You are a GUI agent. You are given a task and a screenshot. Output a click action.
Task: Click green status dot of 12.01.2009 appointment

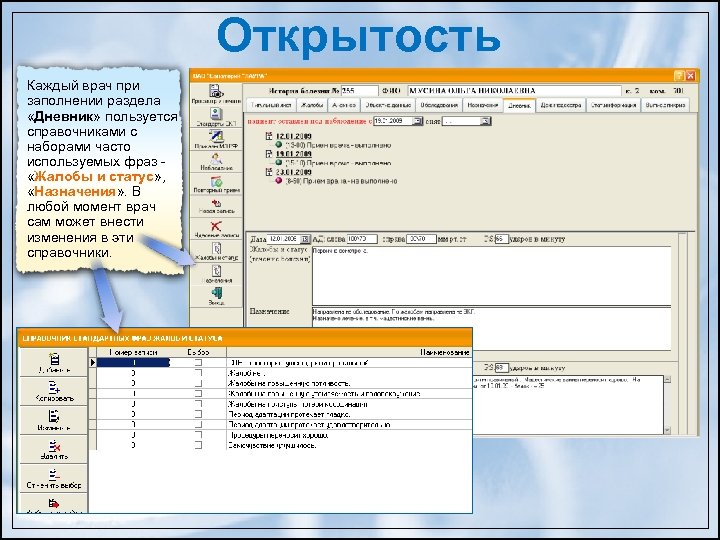click(x=279, y=145)
